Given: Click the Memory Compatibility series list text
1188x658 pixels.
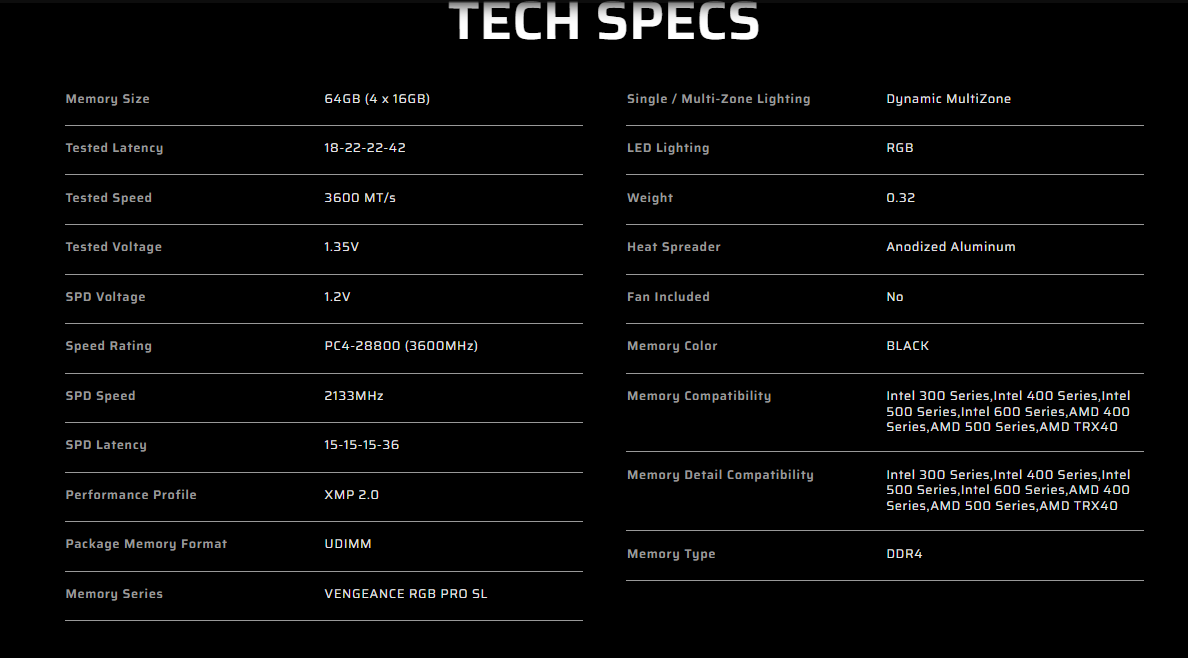Looking at the screenshot, I should pos(1008,412).
